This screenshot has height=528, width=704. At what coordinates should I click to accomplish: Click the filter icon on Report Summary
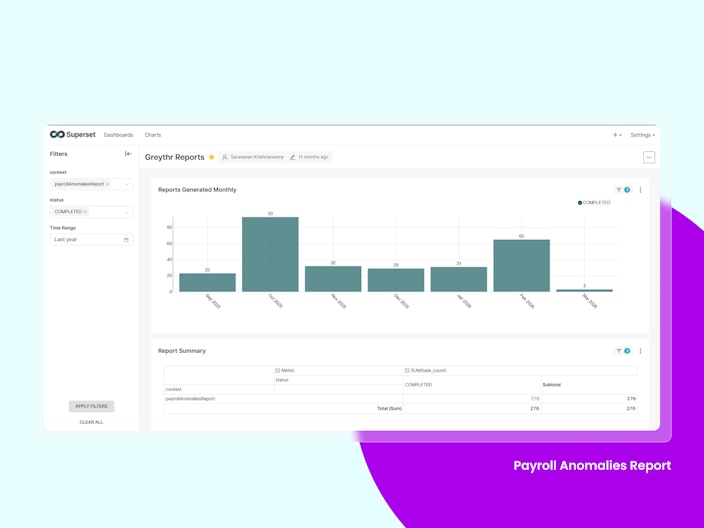tap(619, 351)
